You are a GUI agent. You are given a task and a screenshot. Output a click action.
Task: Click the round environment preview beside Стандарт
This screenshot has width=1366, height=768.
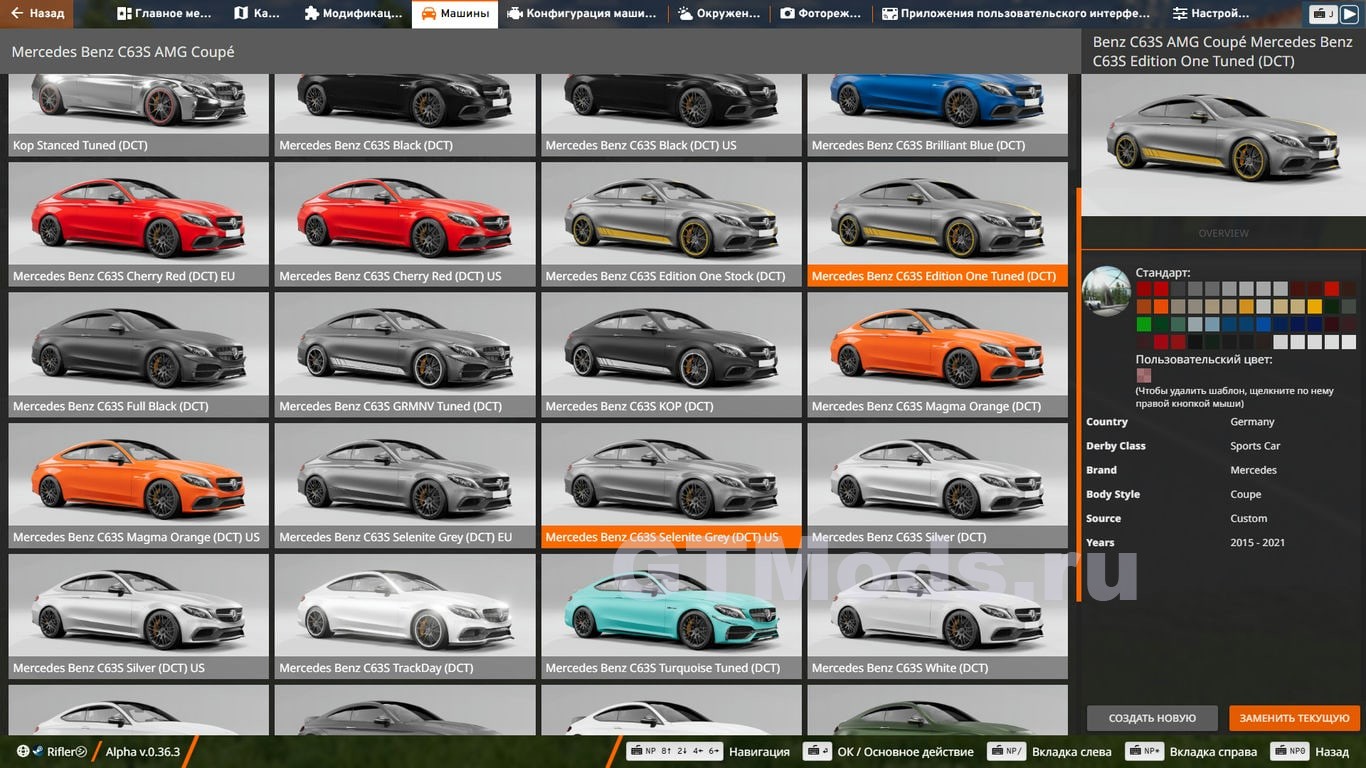[x=1107, y=291]
